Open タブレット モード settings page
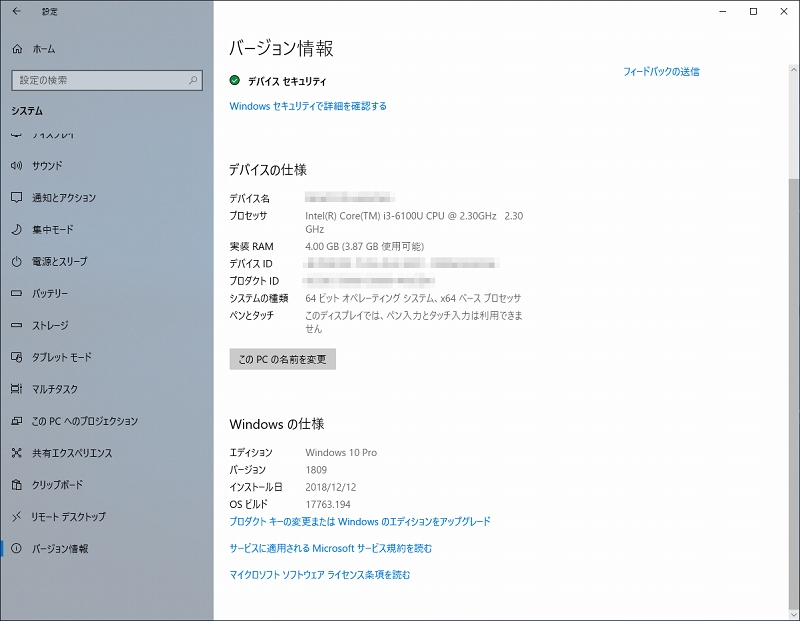 pyautogui.click(x=62, y=357)
